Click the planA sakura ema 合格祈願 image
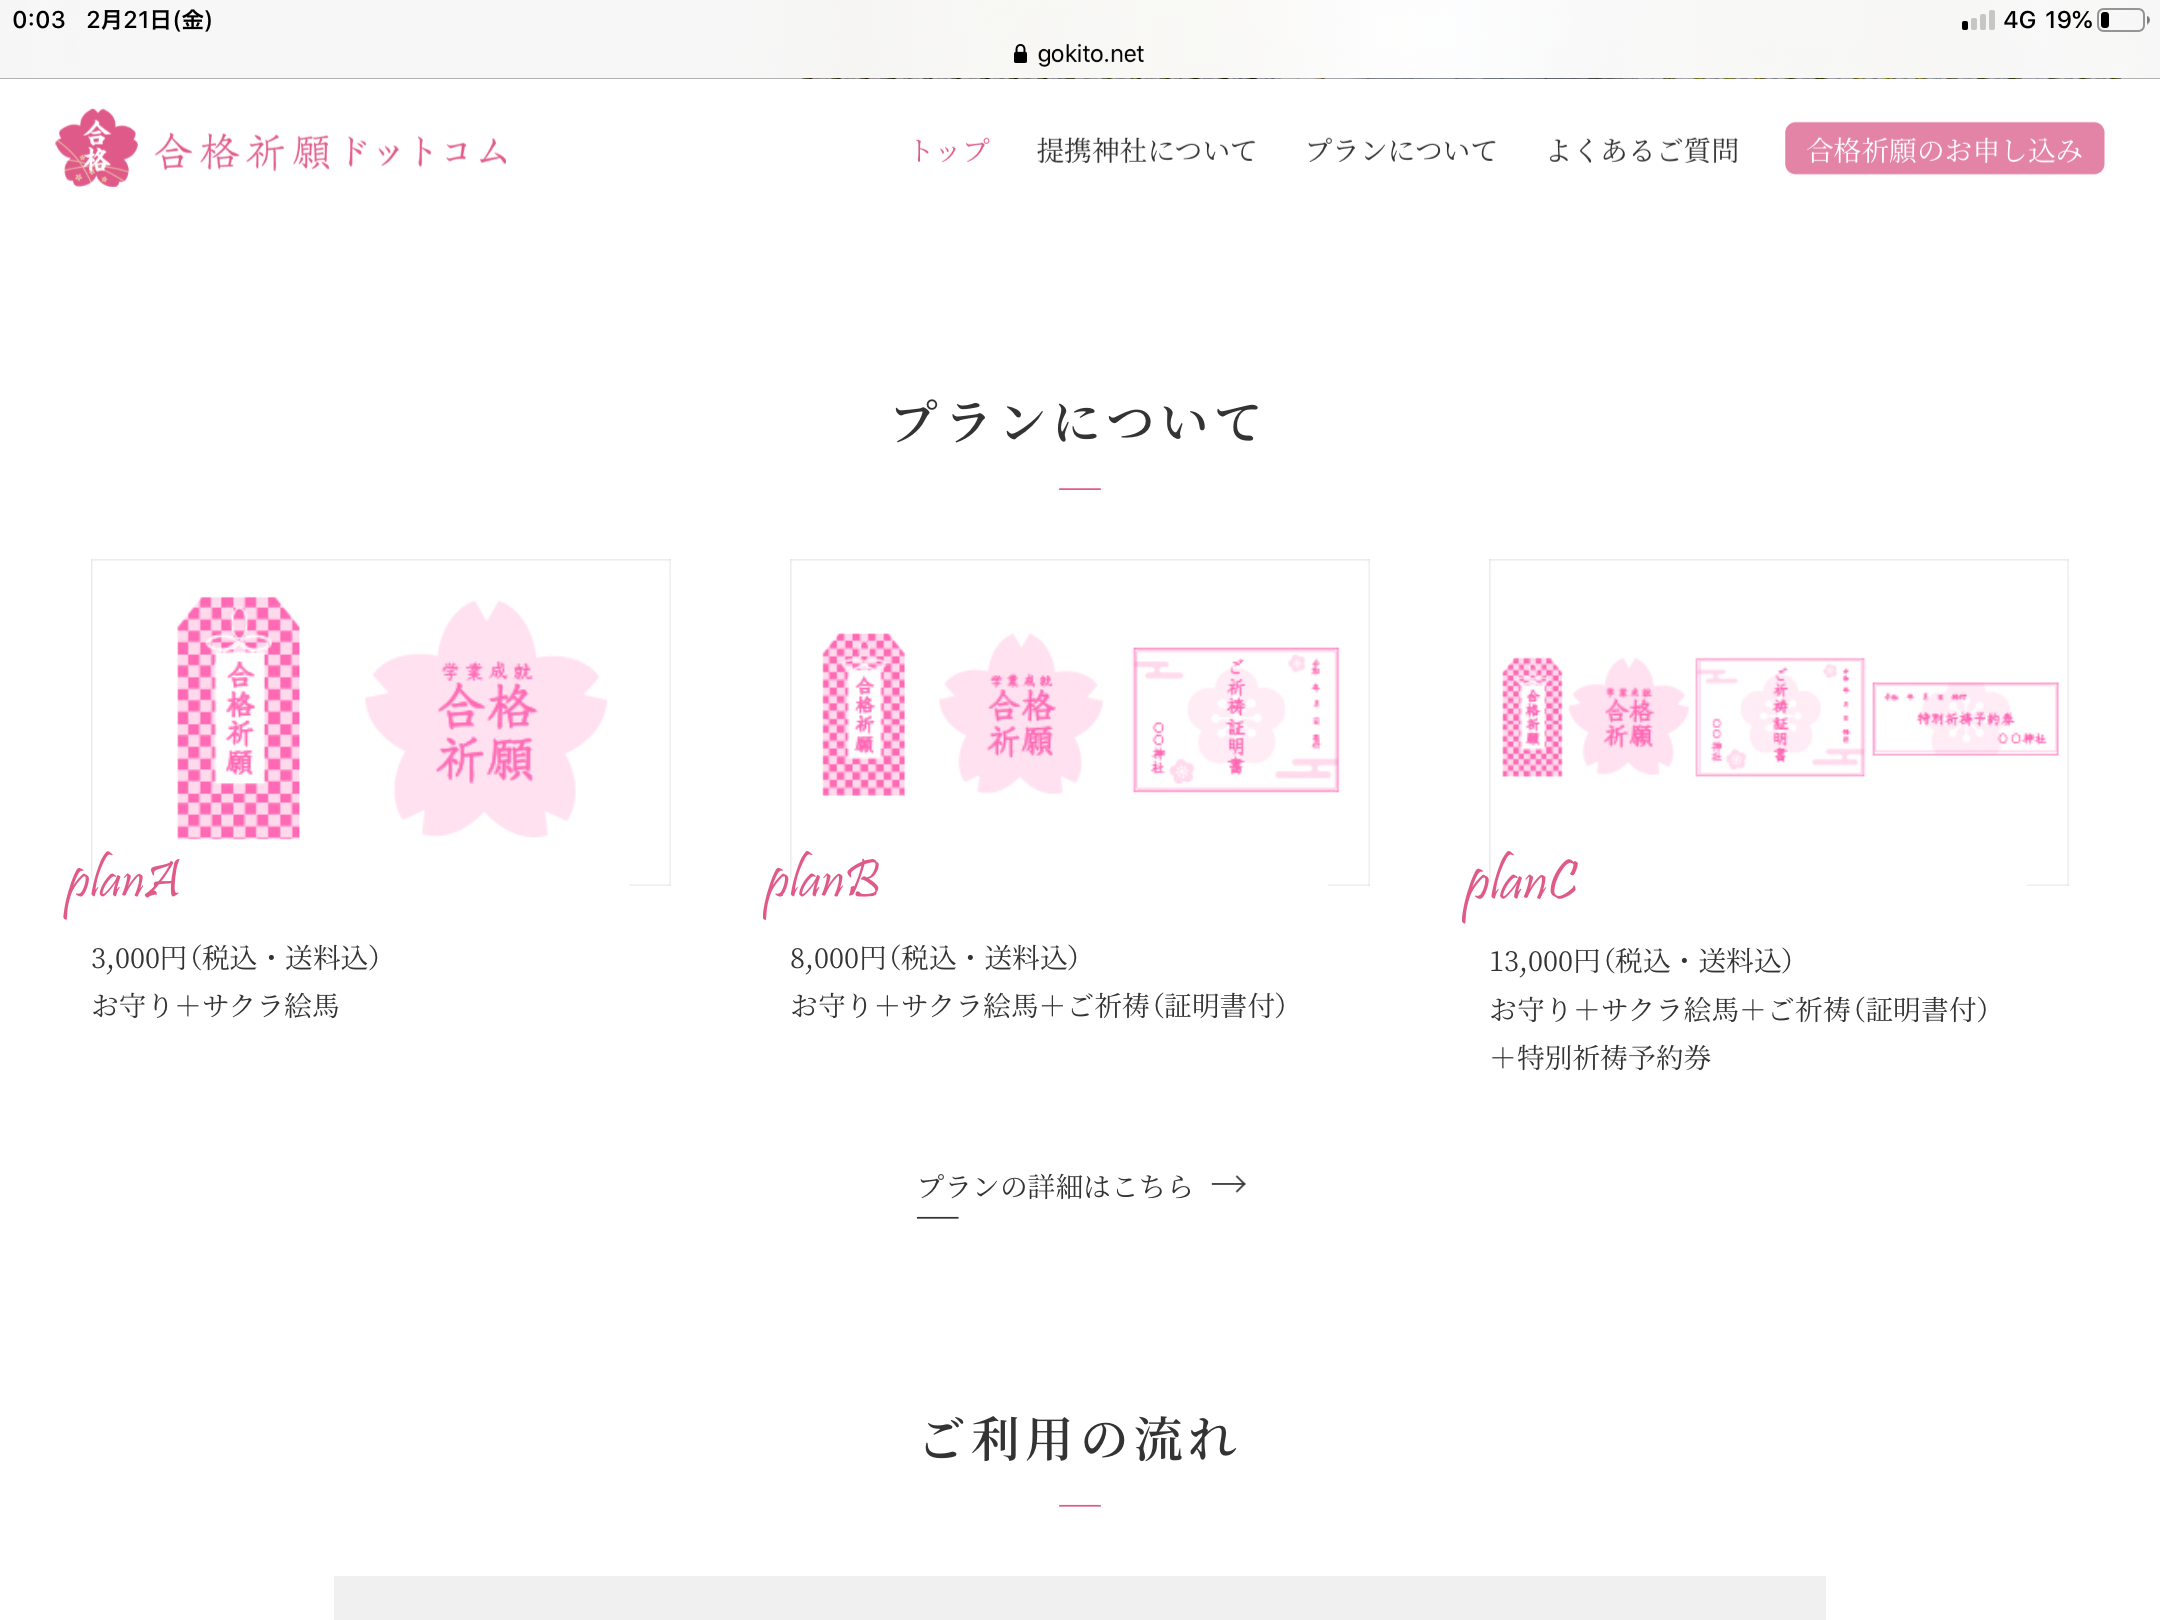The height and width of the screenshot is (1620, 2160). (x=486, y=718)
